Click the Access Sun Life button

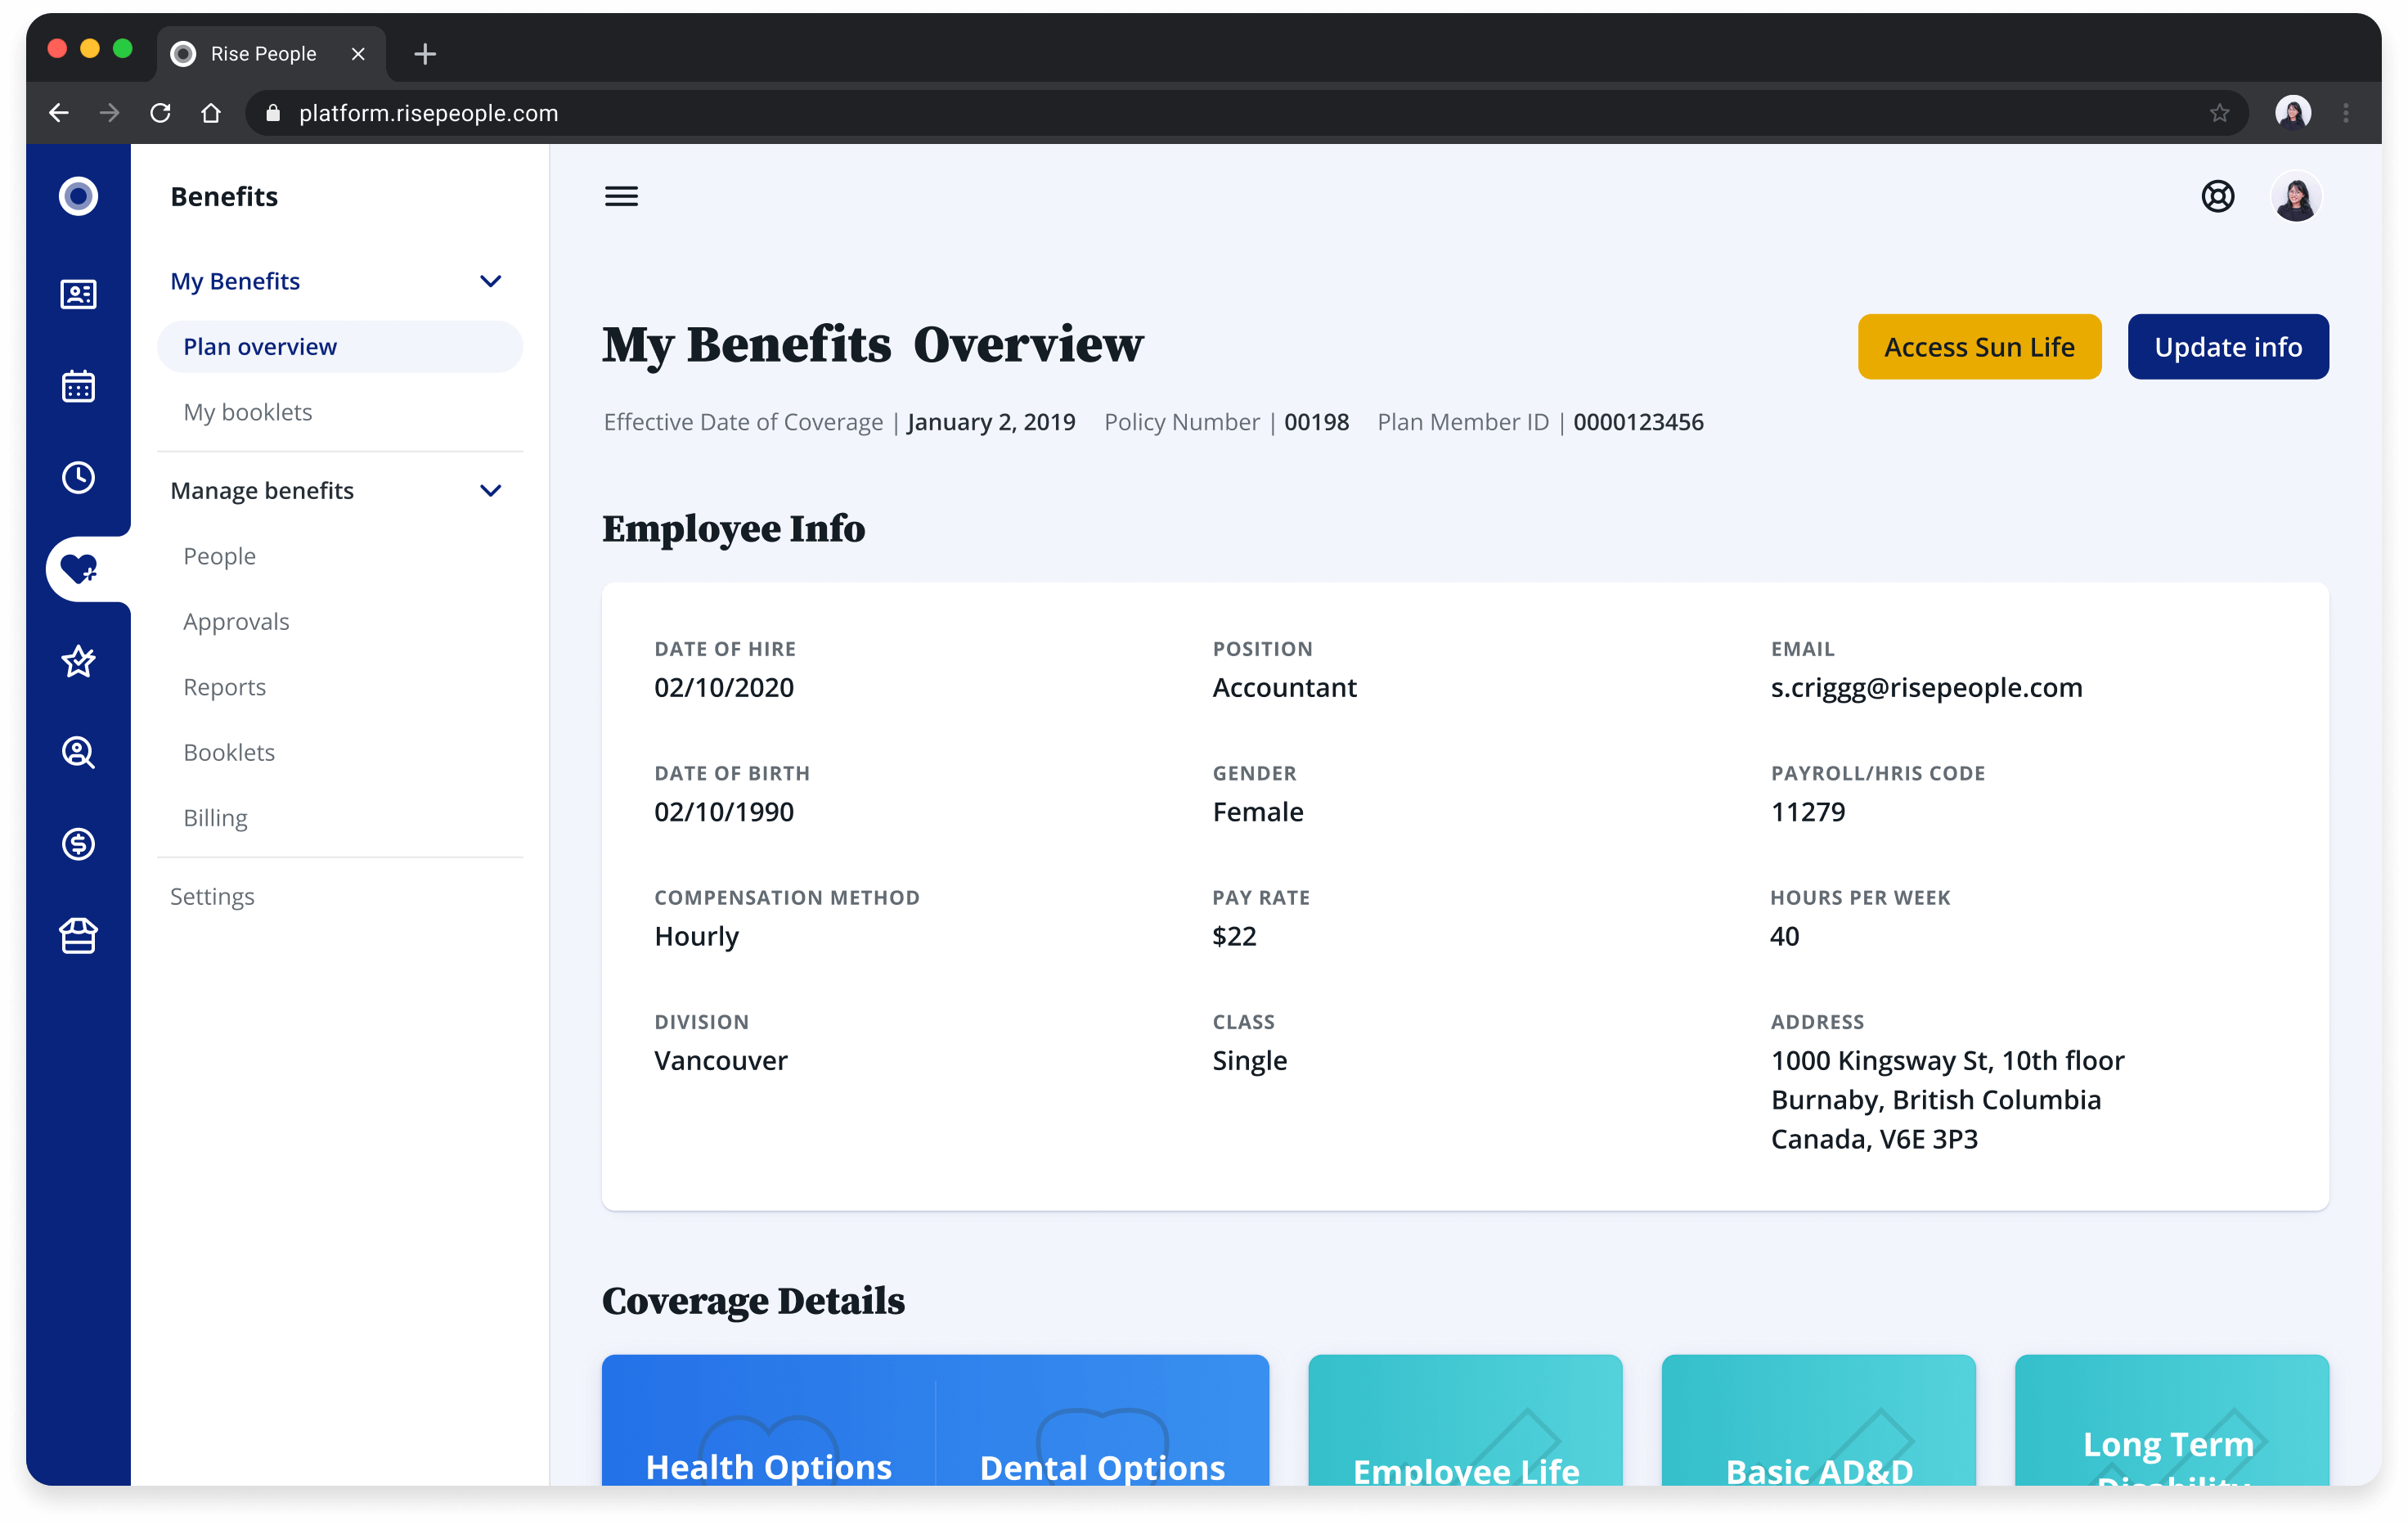click(x=1979, y=347)
